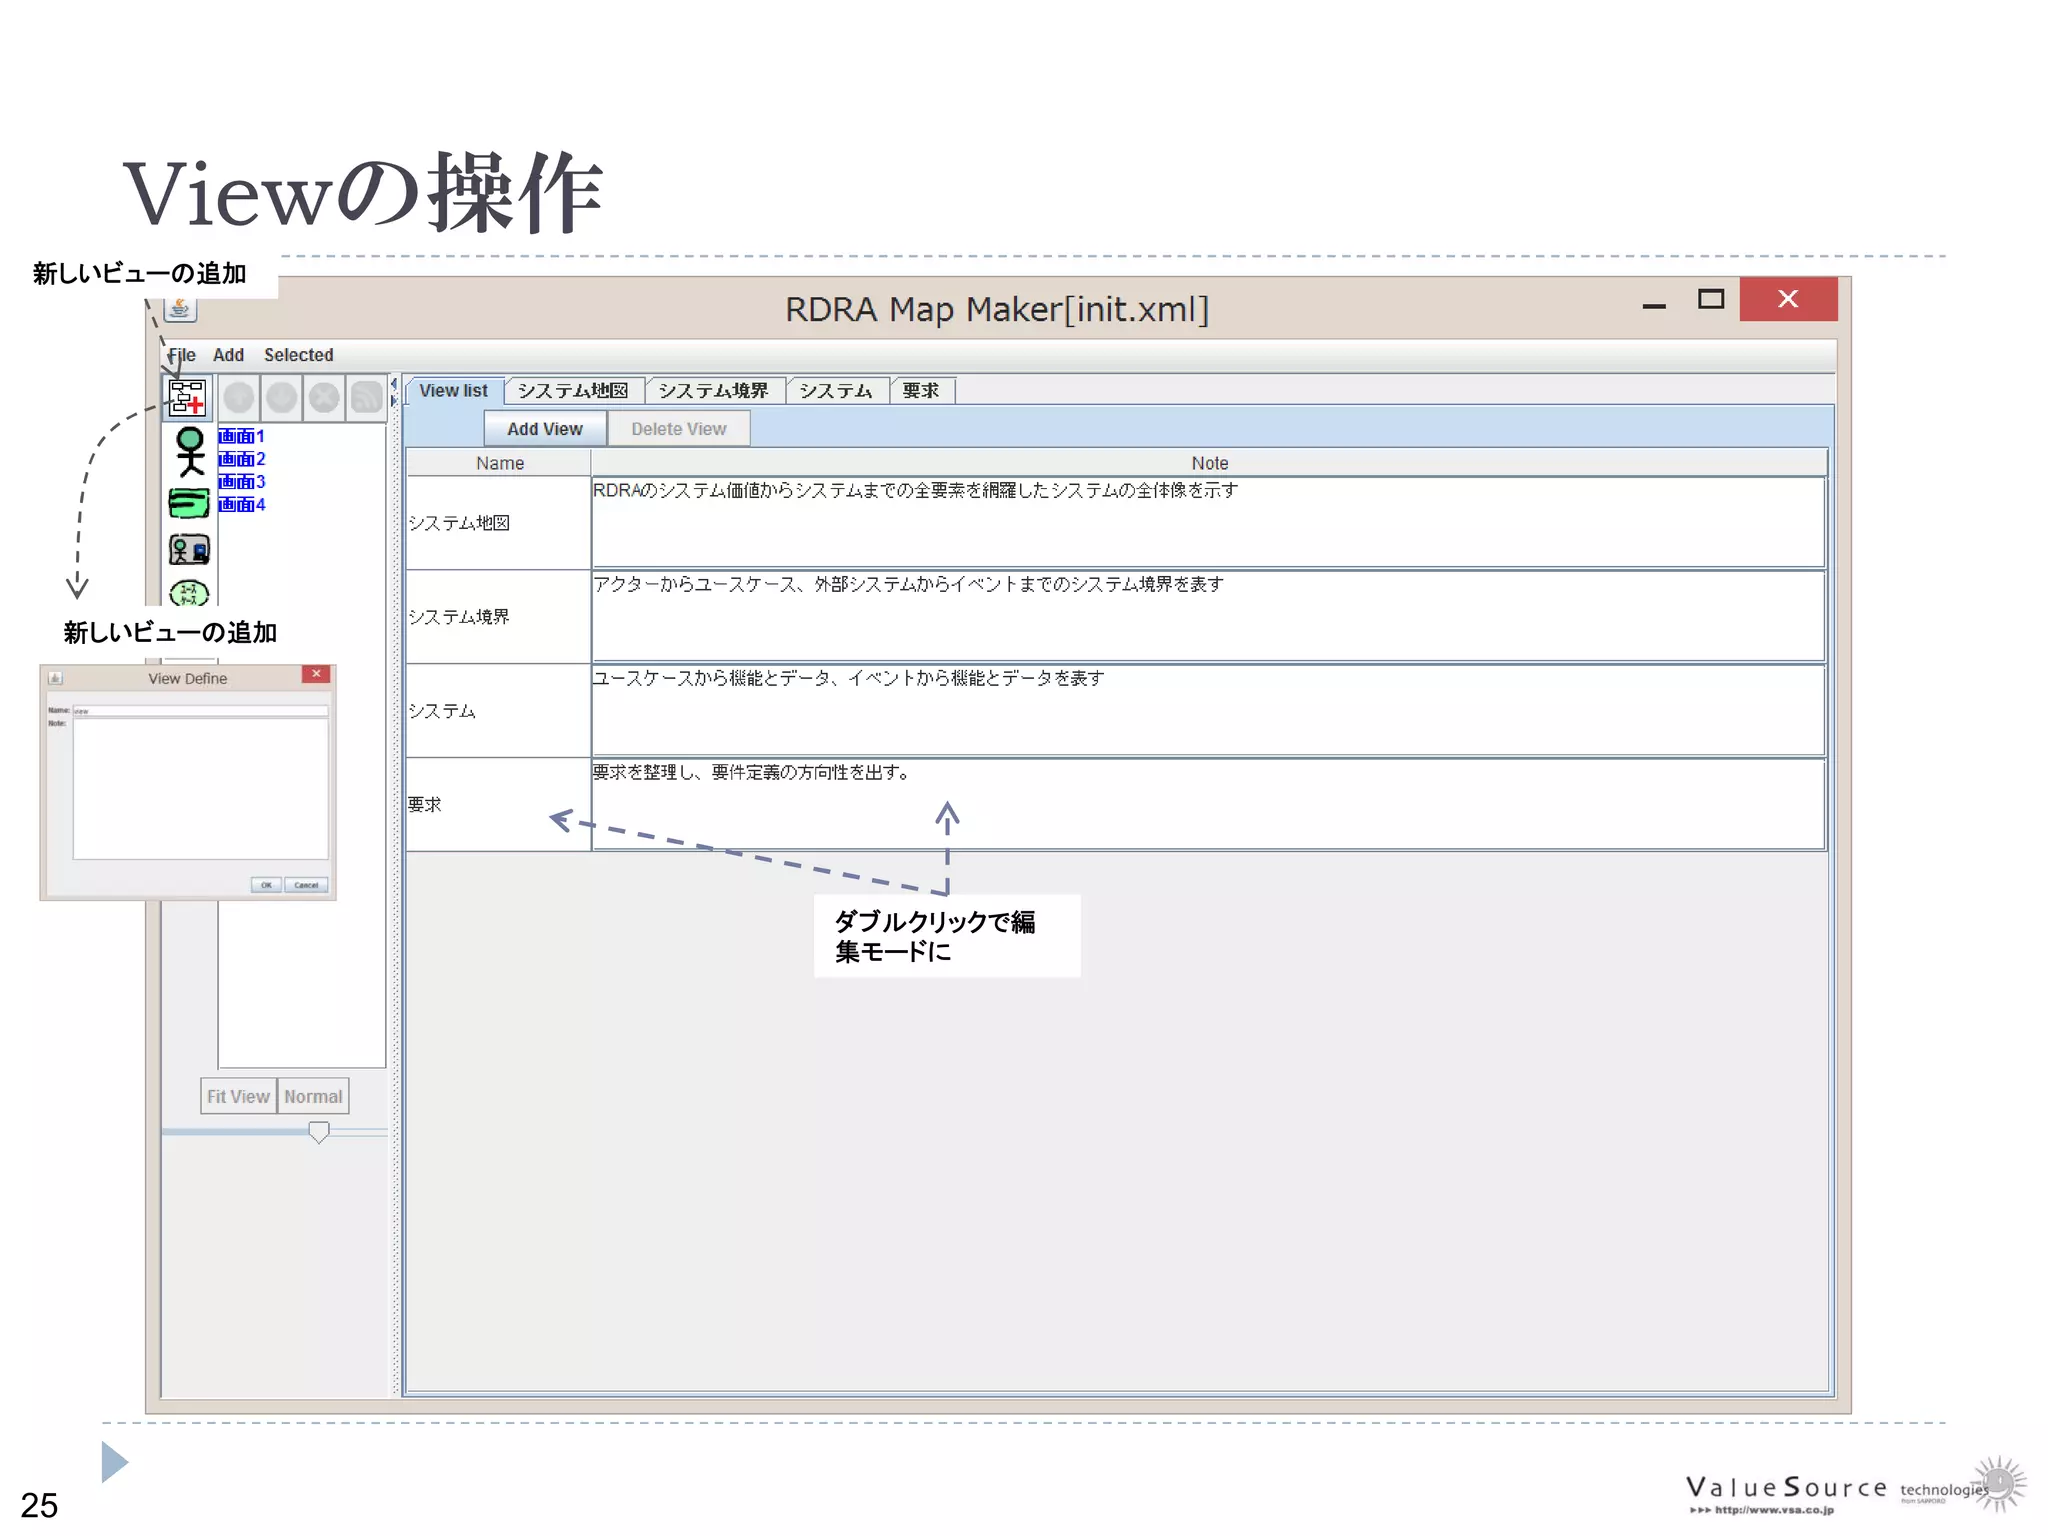The width and height of the screenshot is (2048, 1536).
Task: Click the Name field in View Define
Action: [200, 711]
